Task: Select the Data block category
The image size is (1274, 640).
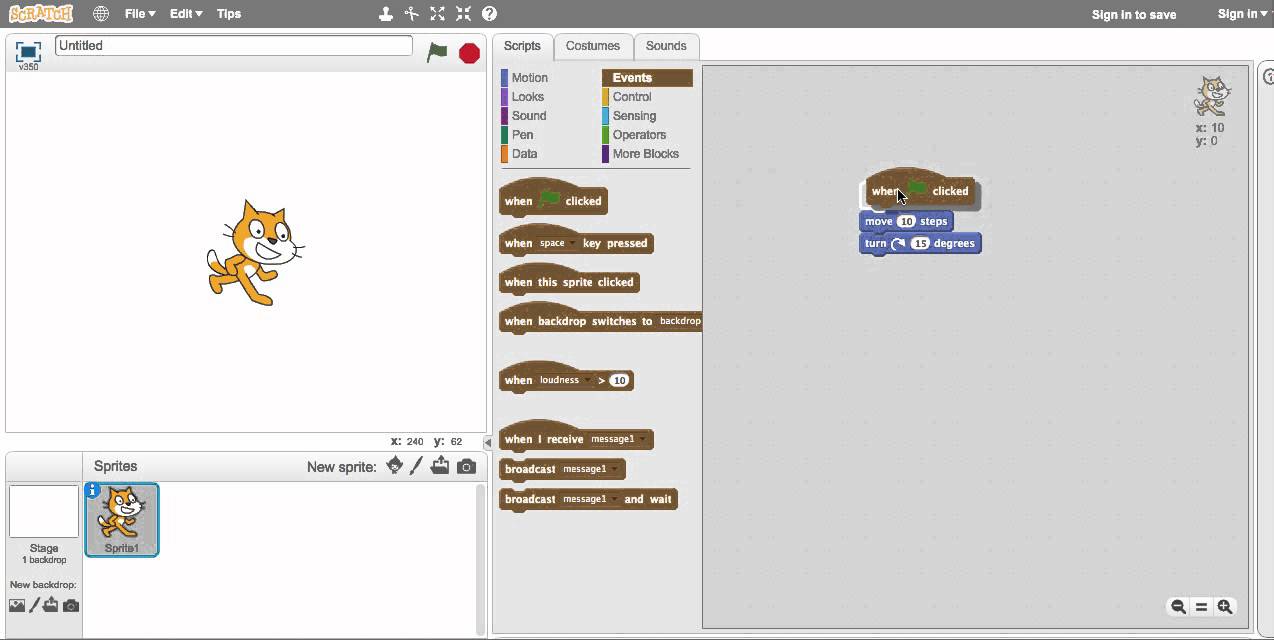Action: 524,154
